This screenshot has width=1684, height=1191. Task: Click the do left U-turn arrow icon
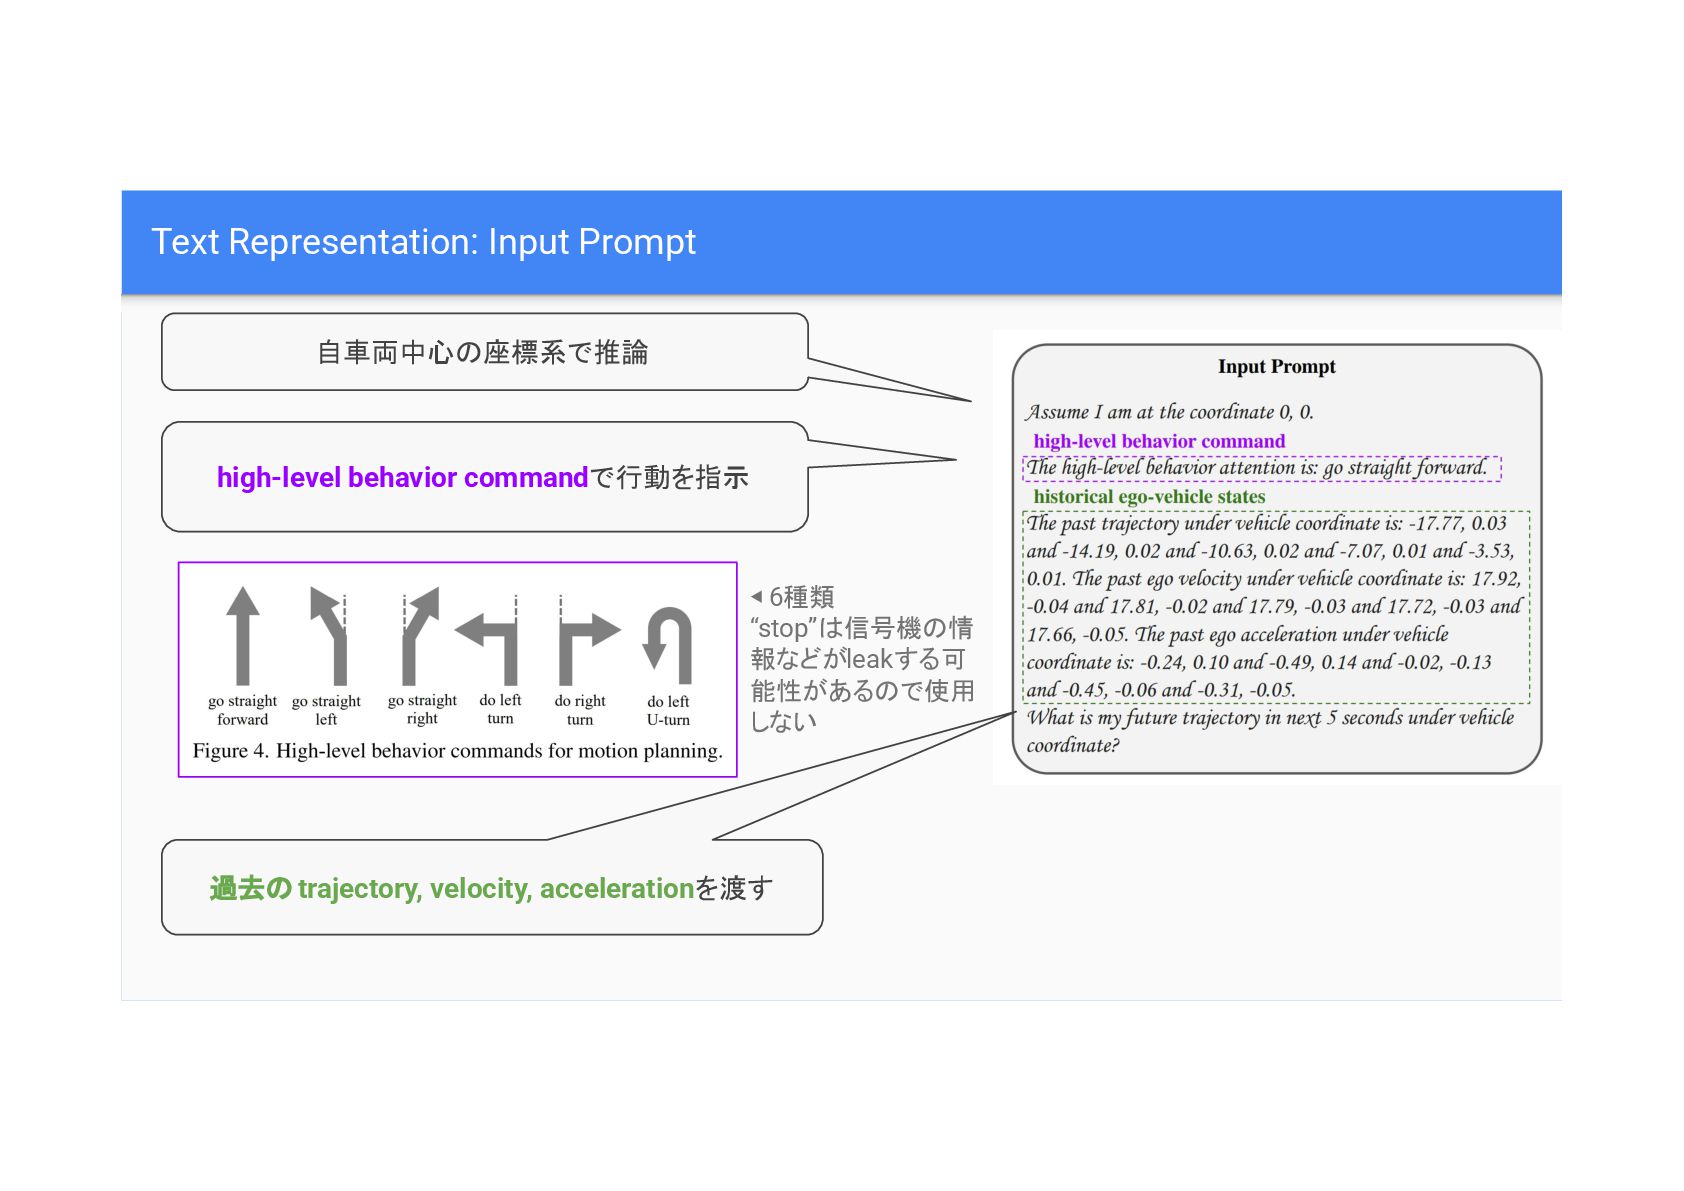click(668, 645)
